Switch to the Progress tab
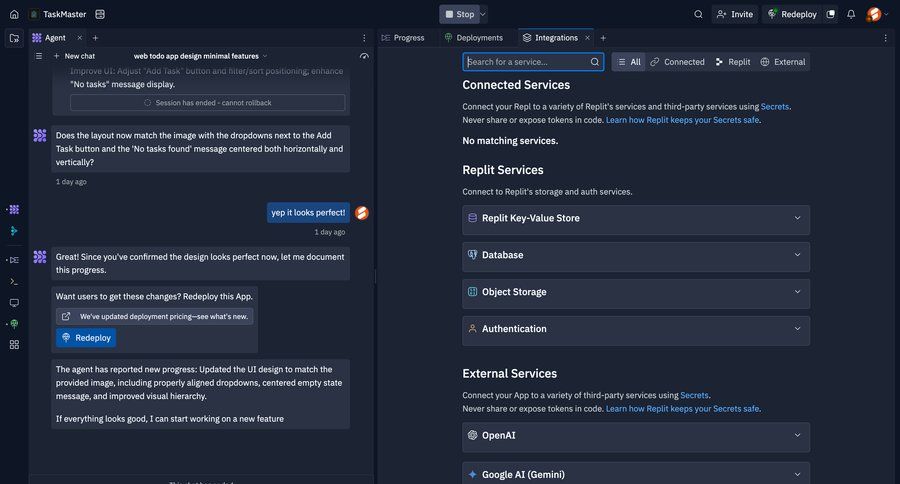 [403, 38]
